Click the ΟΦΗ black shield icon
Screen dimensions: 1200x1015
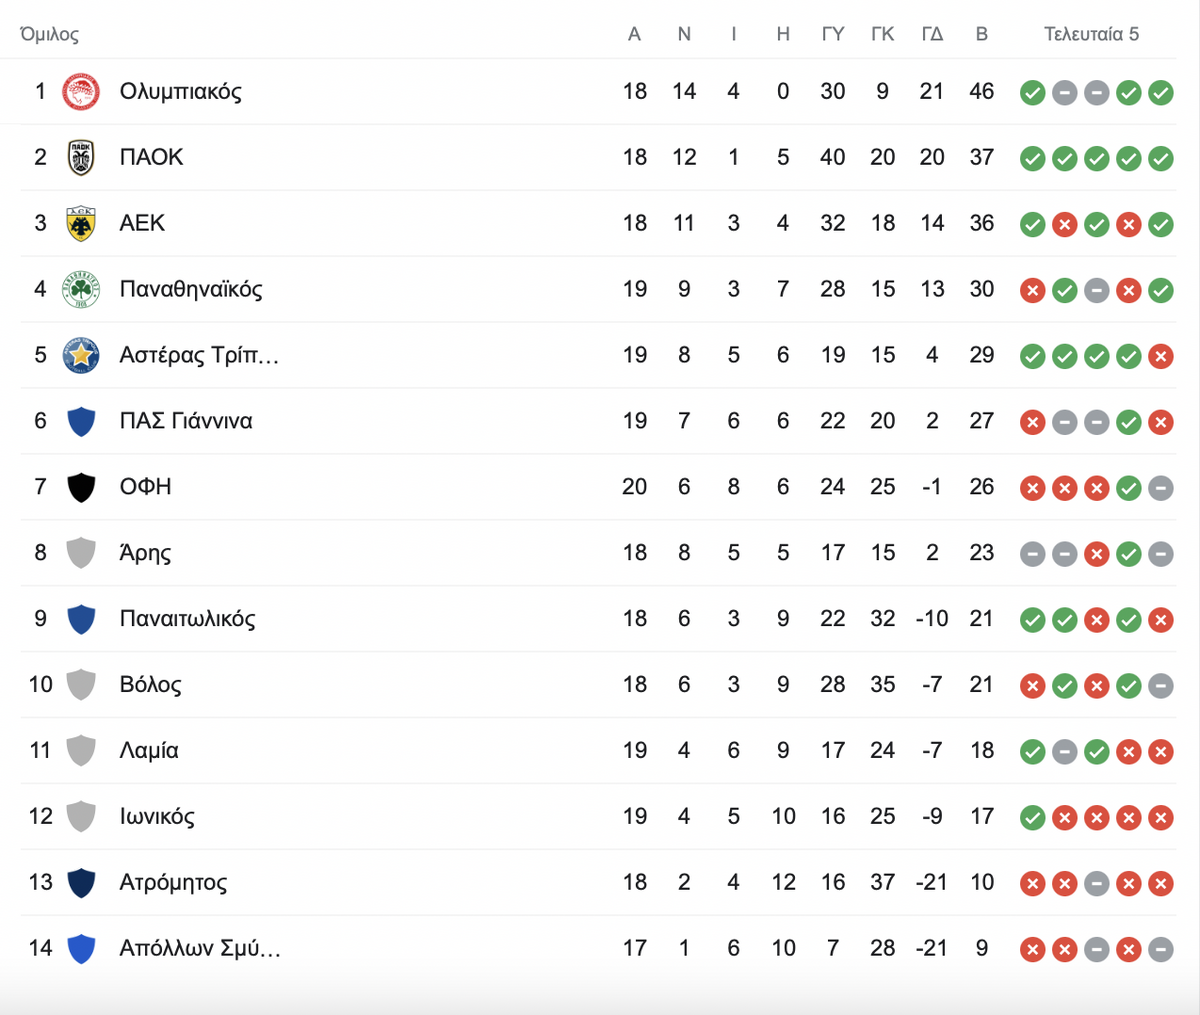coord(81,487)
